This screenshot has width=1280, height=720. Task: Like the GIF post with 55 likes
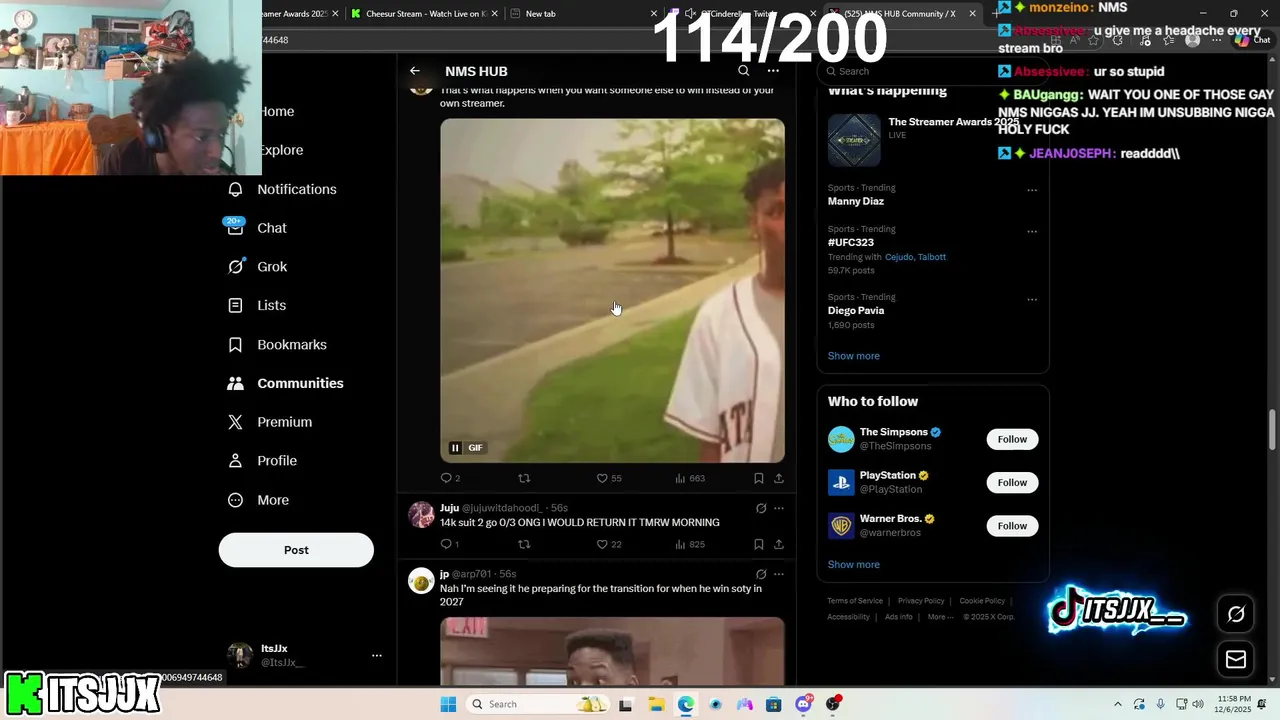(609, 478)
